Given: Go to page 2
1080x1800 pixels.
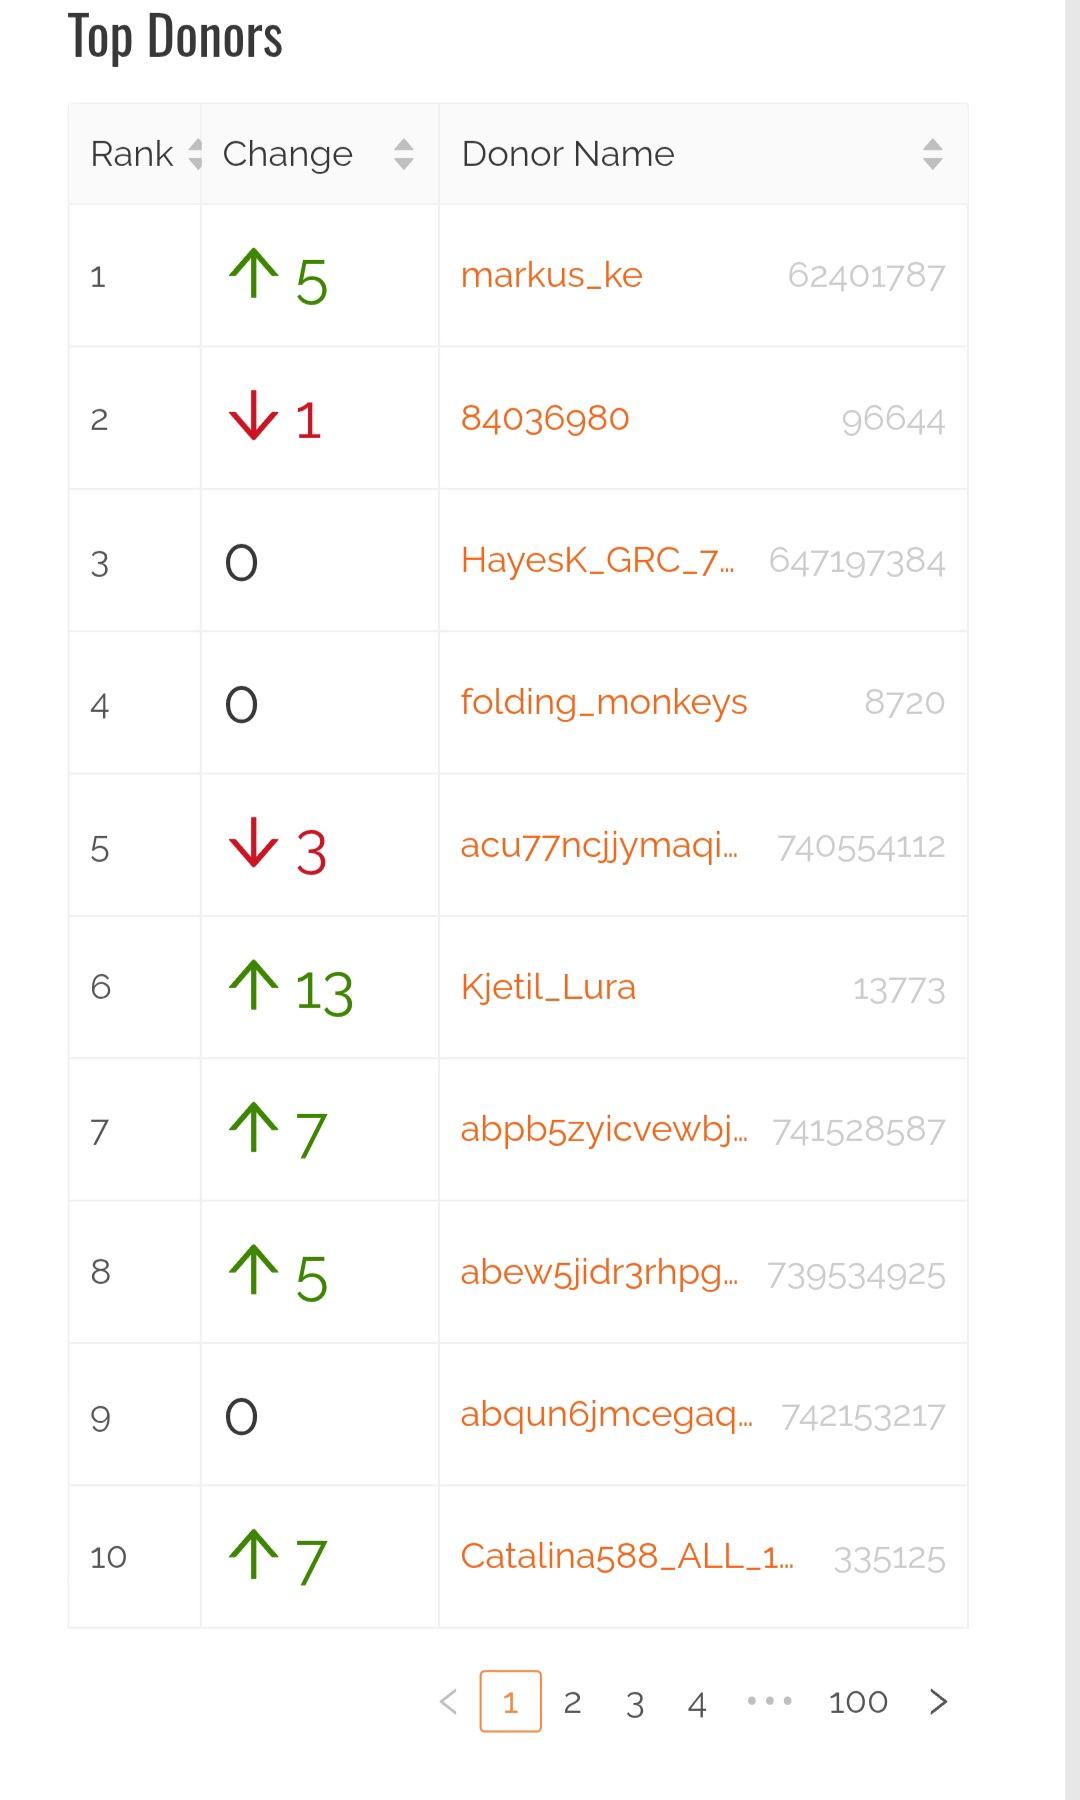Looking at the screenshot, I should pyautogui.click(x=572, y=1701).
